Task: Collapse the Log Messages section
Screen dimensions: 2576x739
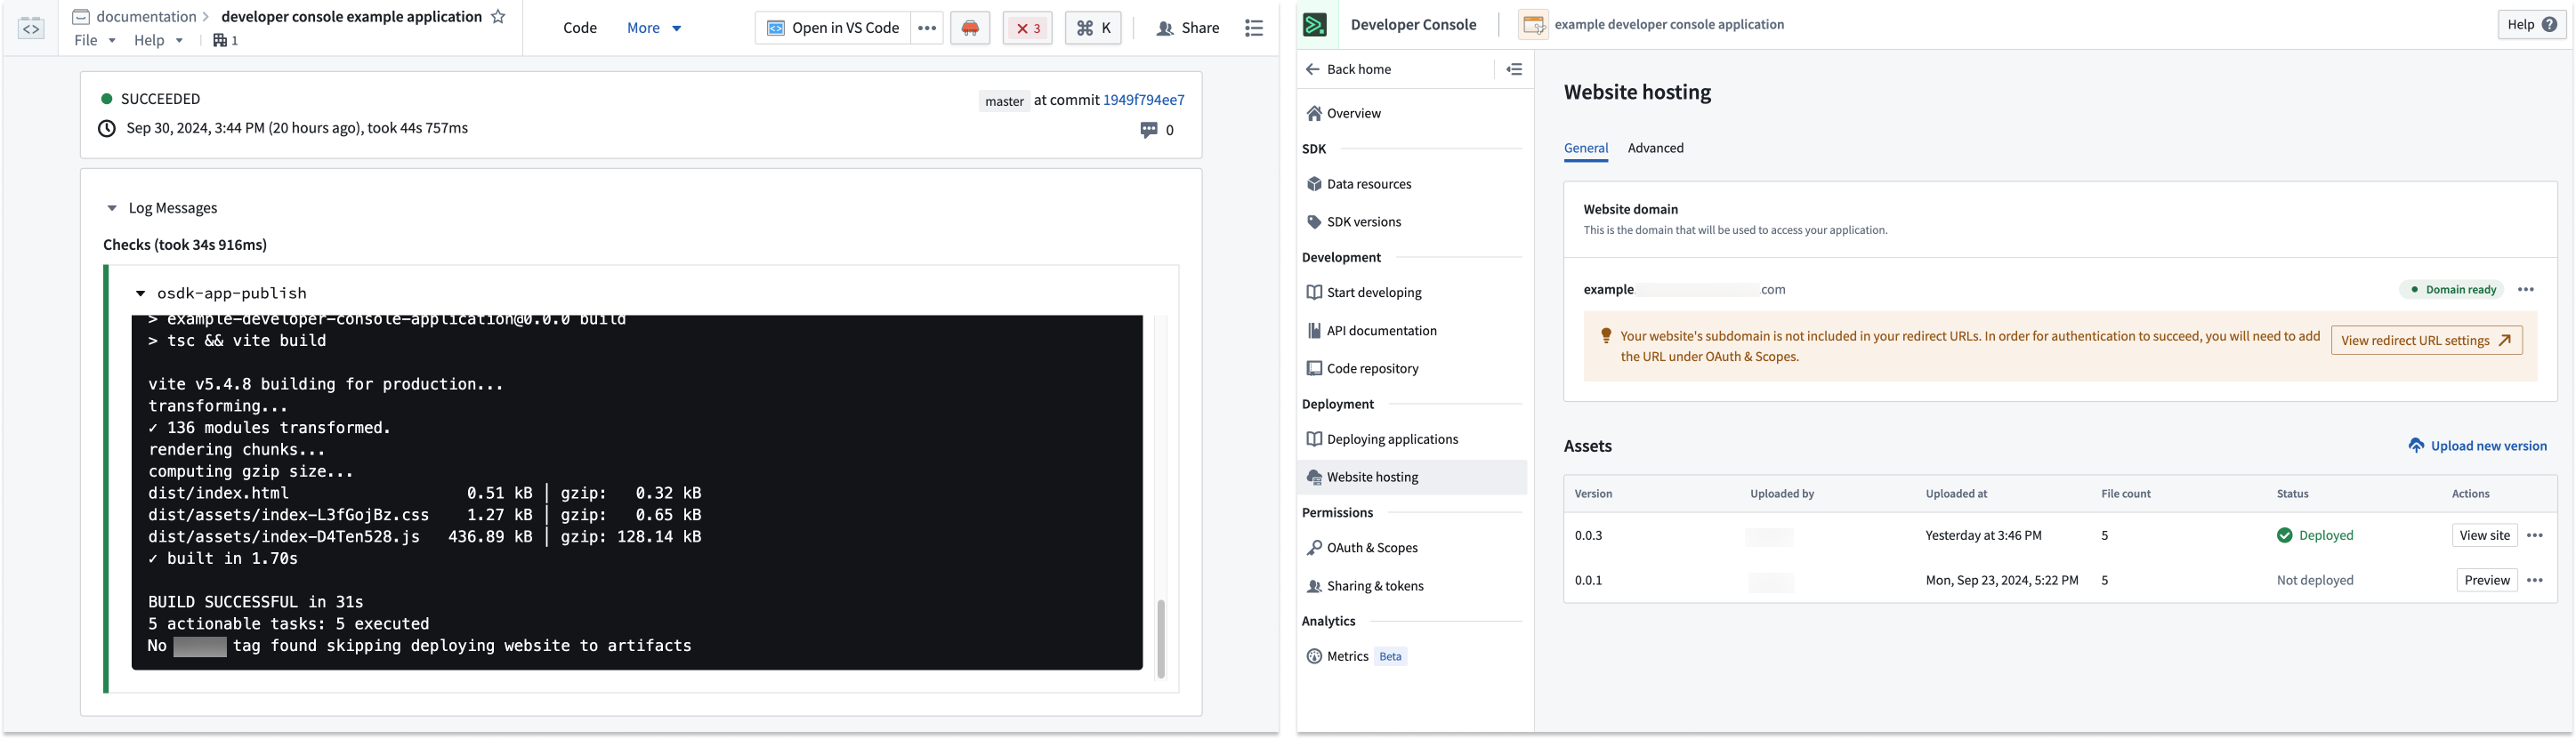Action: [112, 209]
